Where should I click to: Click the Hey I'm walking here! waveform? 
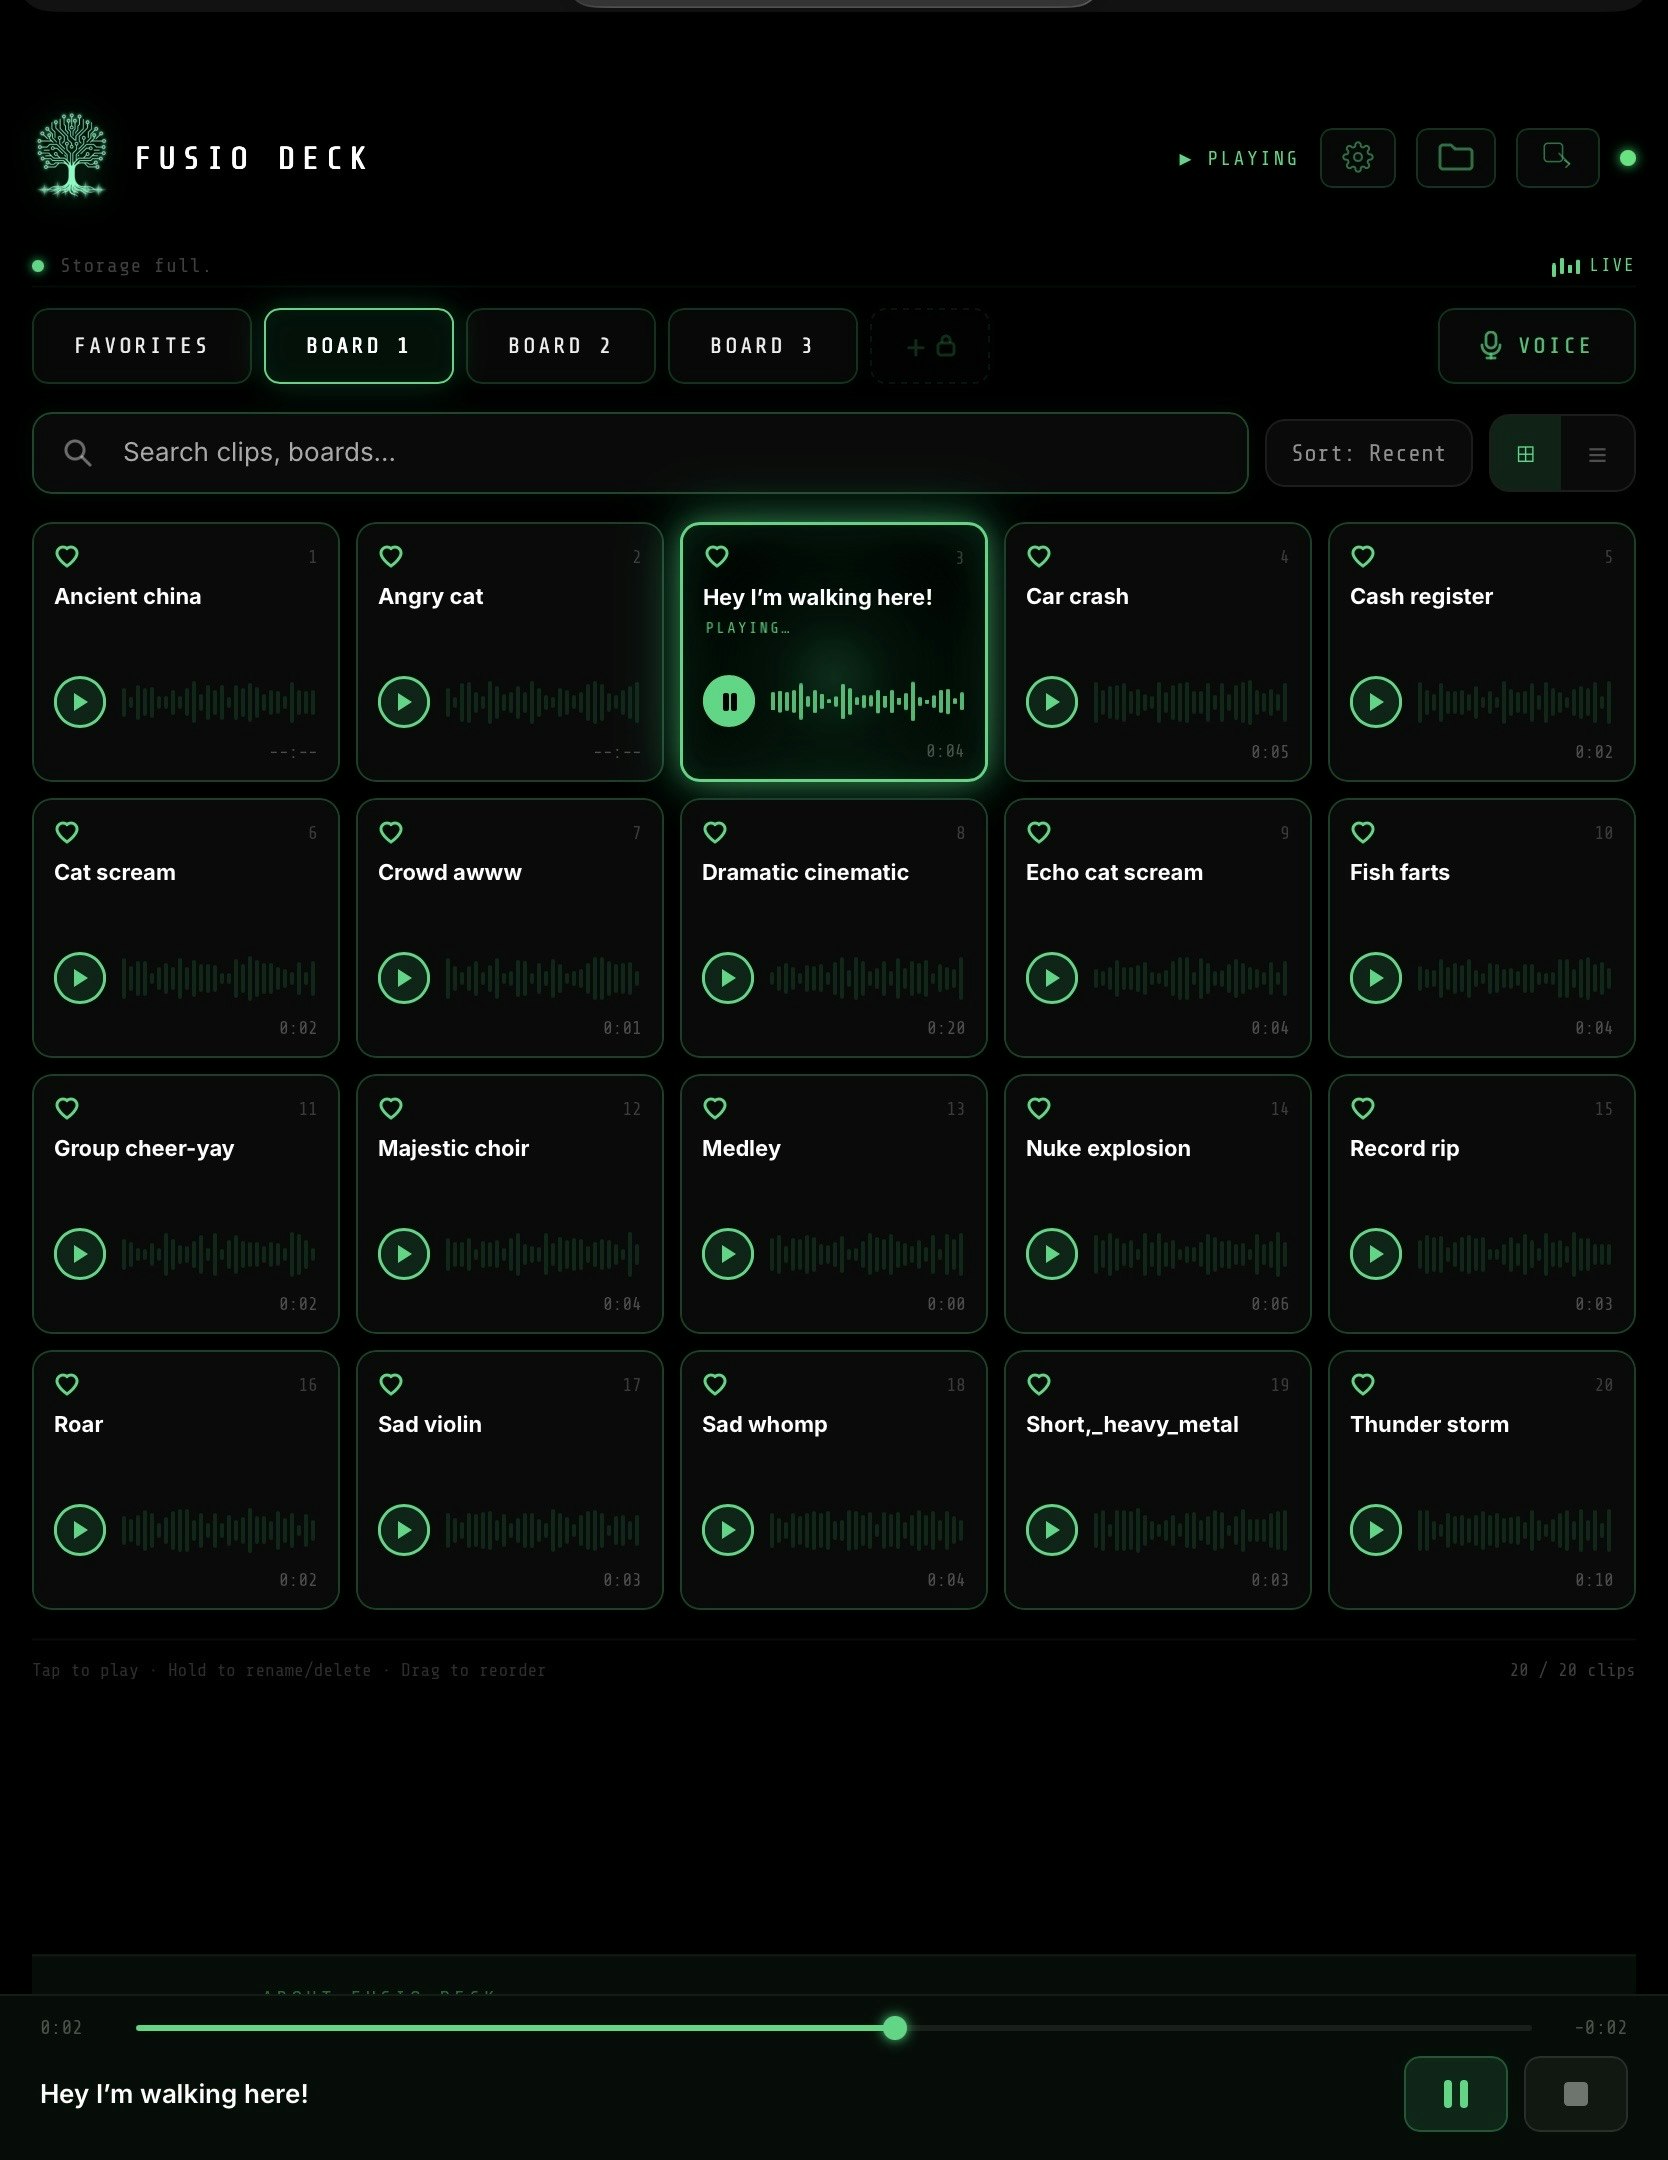(x=867, y=702)
